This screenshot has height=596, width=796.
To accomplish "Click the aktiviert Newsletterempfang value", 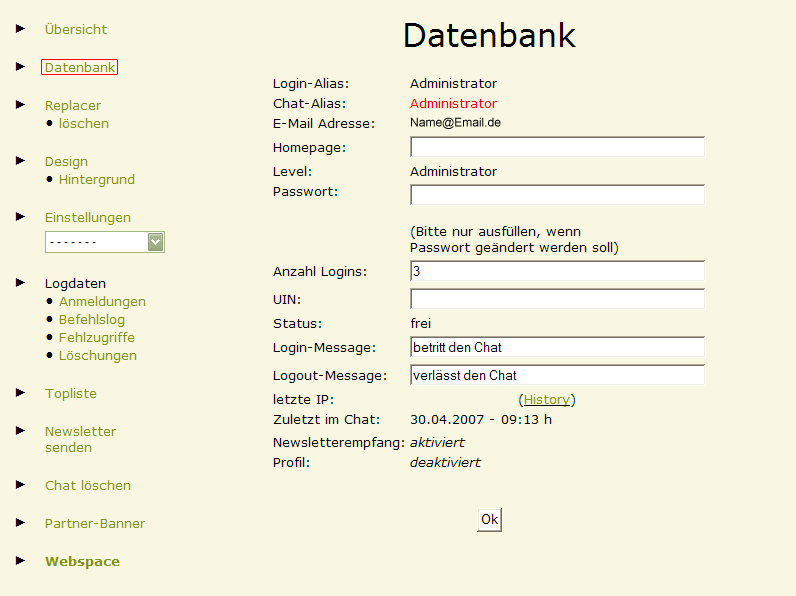I will pos(437,443).
